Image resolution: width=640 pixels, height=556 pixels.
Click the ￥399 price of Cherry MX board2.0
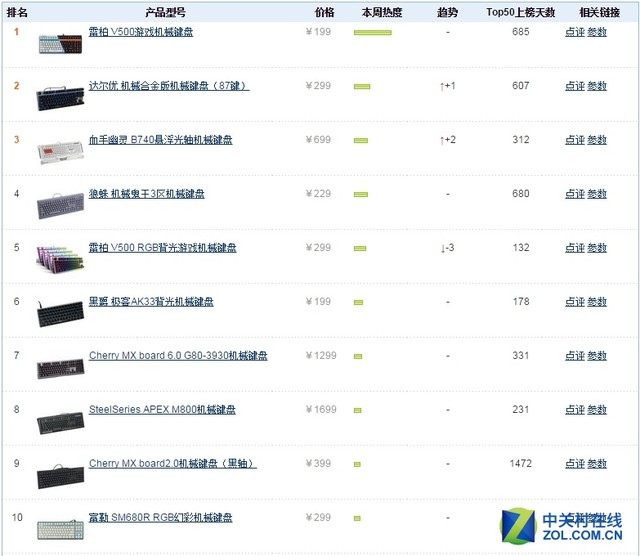tap(318, 463)
